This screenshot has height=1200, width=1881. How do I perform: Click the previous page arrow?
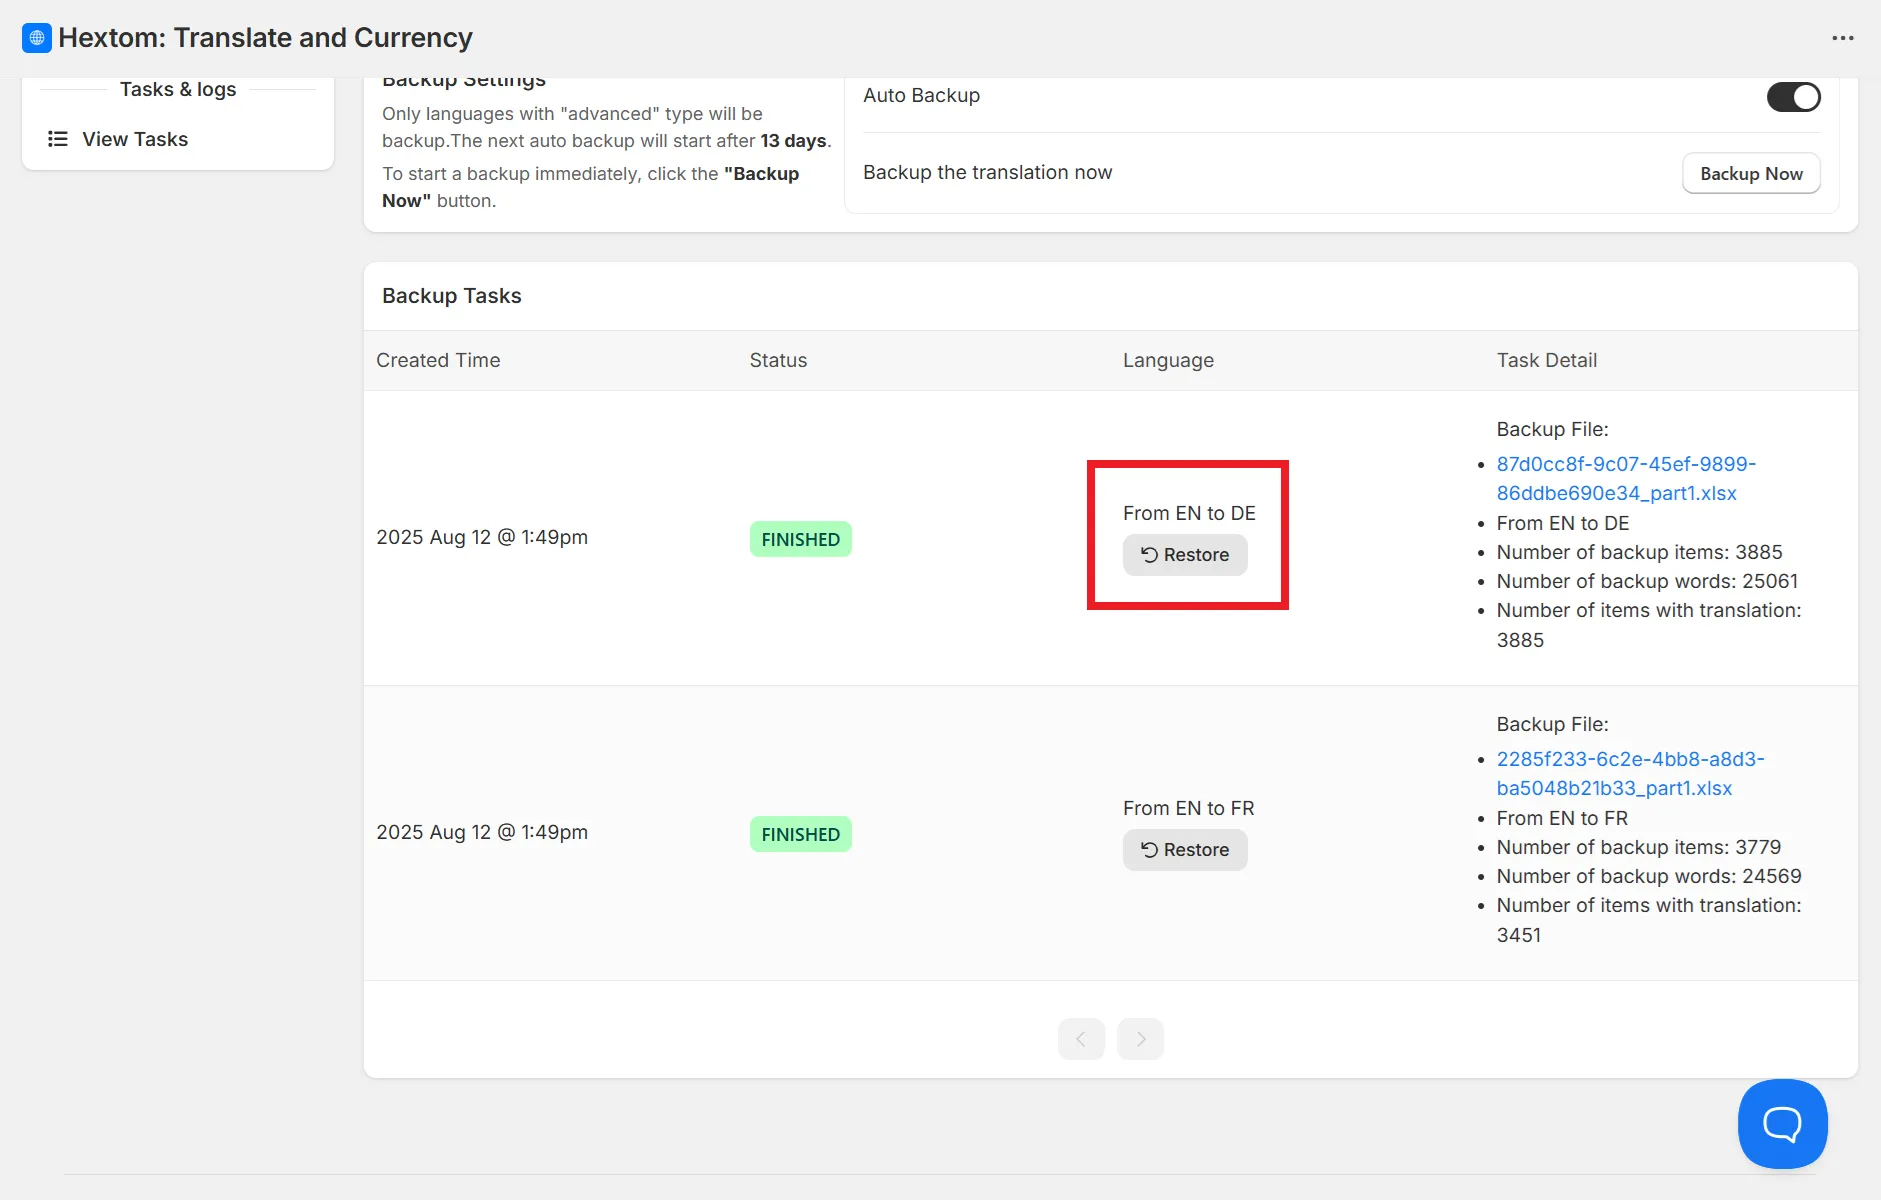[1081, 1039]
